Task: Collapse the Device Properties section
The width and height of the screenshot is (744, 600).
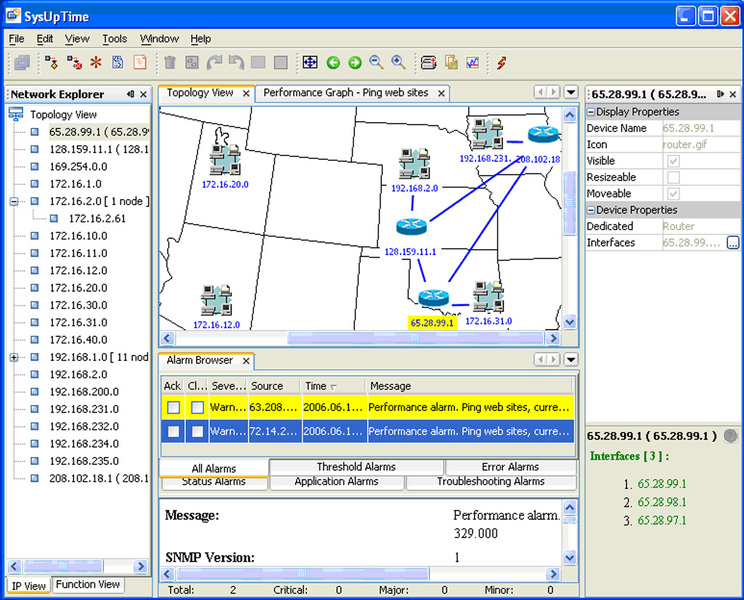Action: pos(591,210)
